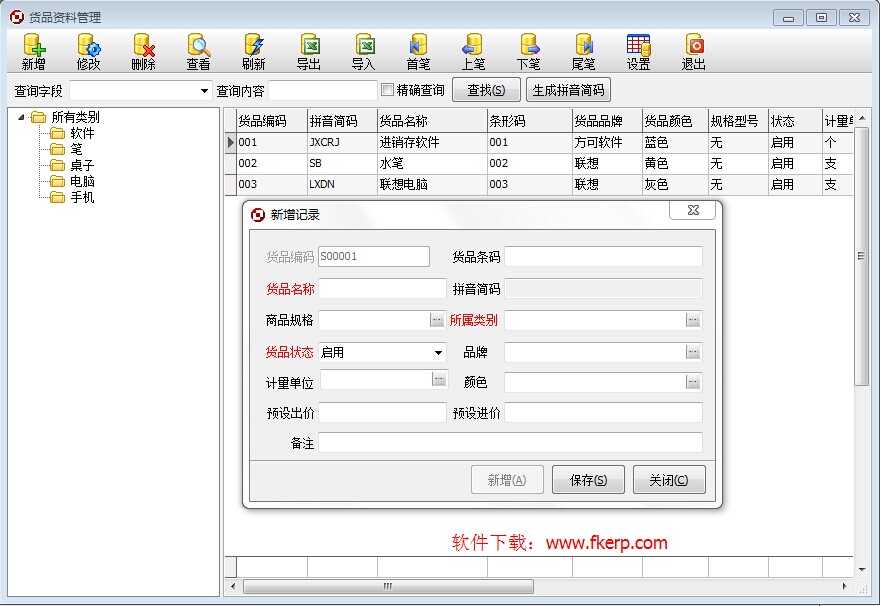Screen dimensions: 880x606
Task: Click the 货品条码 input field
Action: (603, 256)
